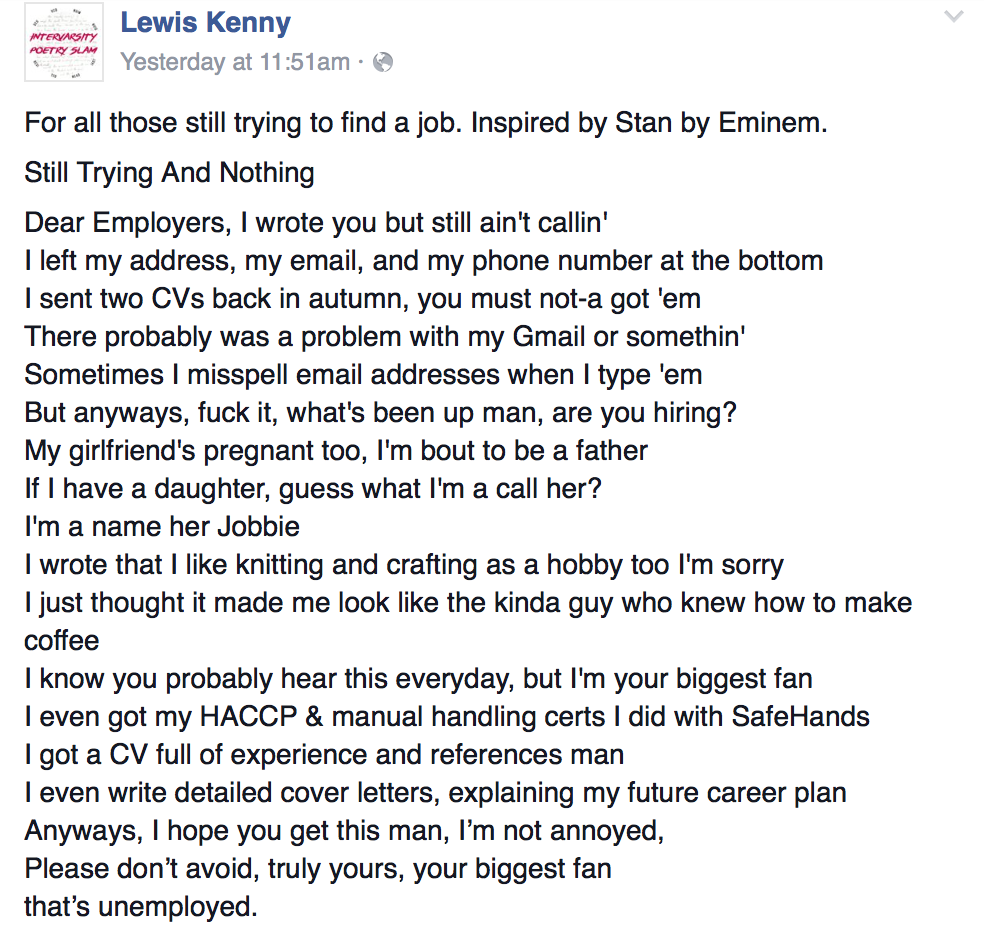Viewport: 984px width, 938px height.
Task: Click the final line that's unemployed
Action: [141, 907]
